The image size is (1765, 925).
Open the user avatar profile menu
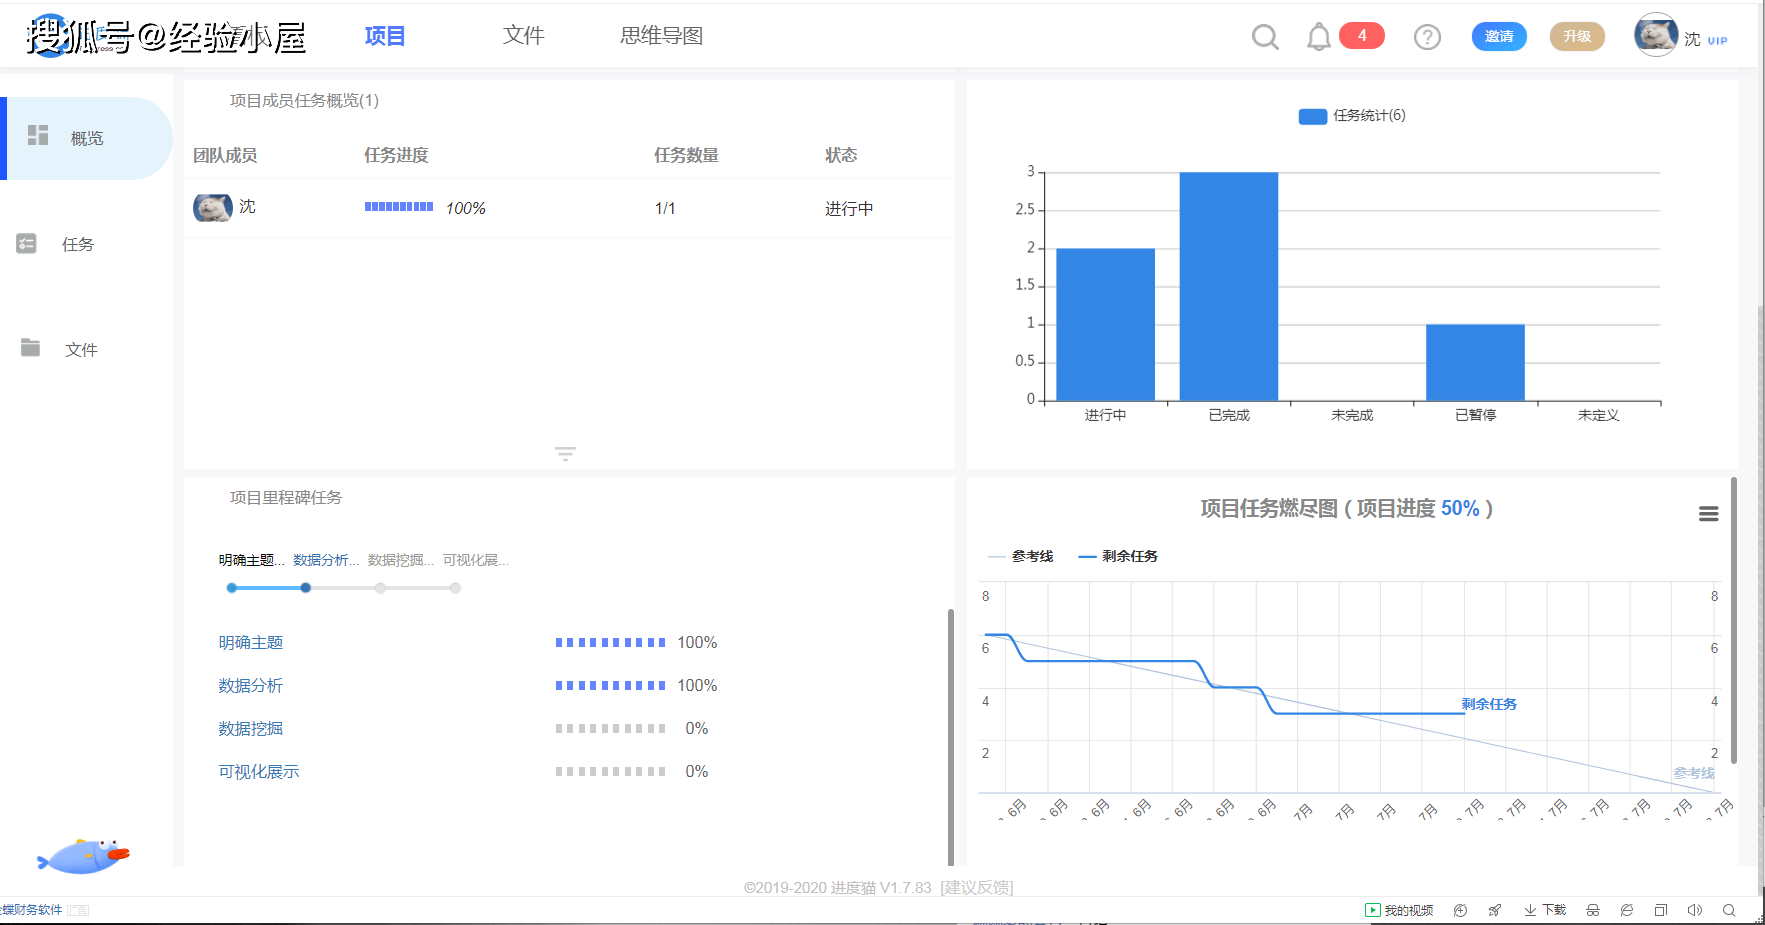coord(1655,35)
